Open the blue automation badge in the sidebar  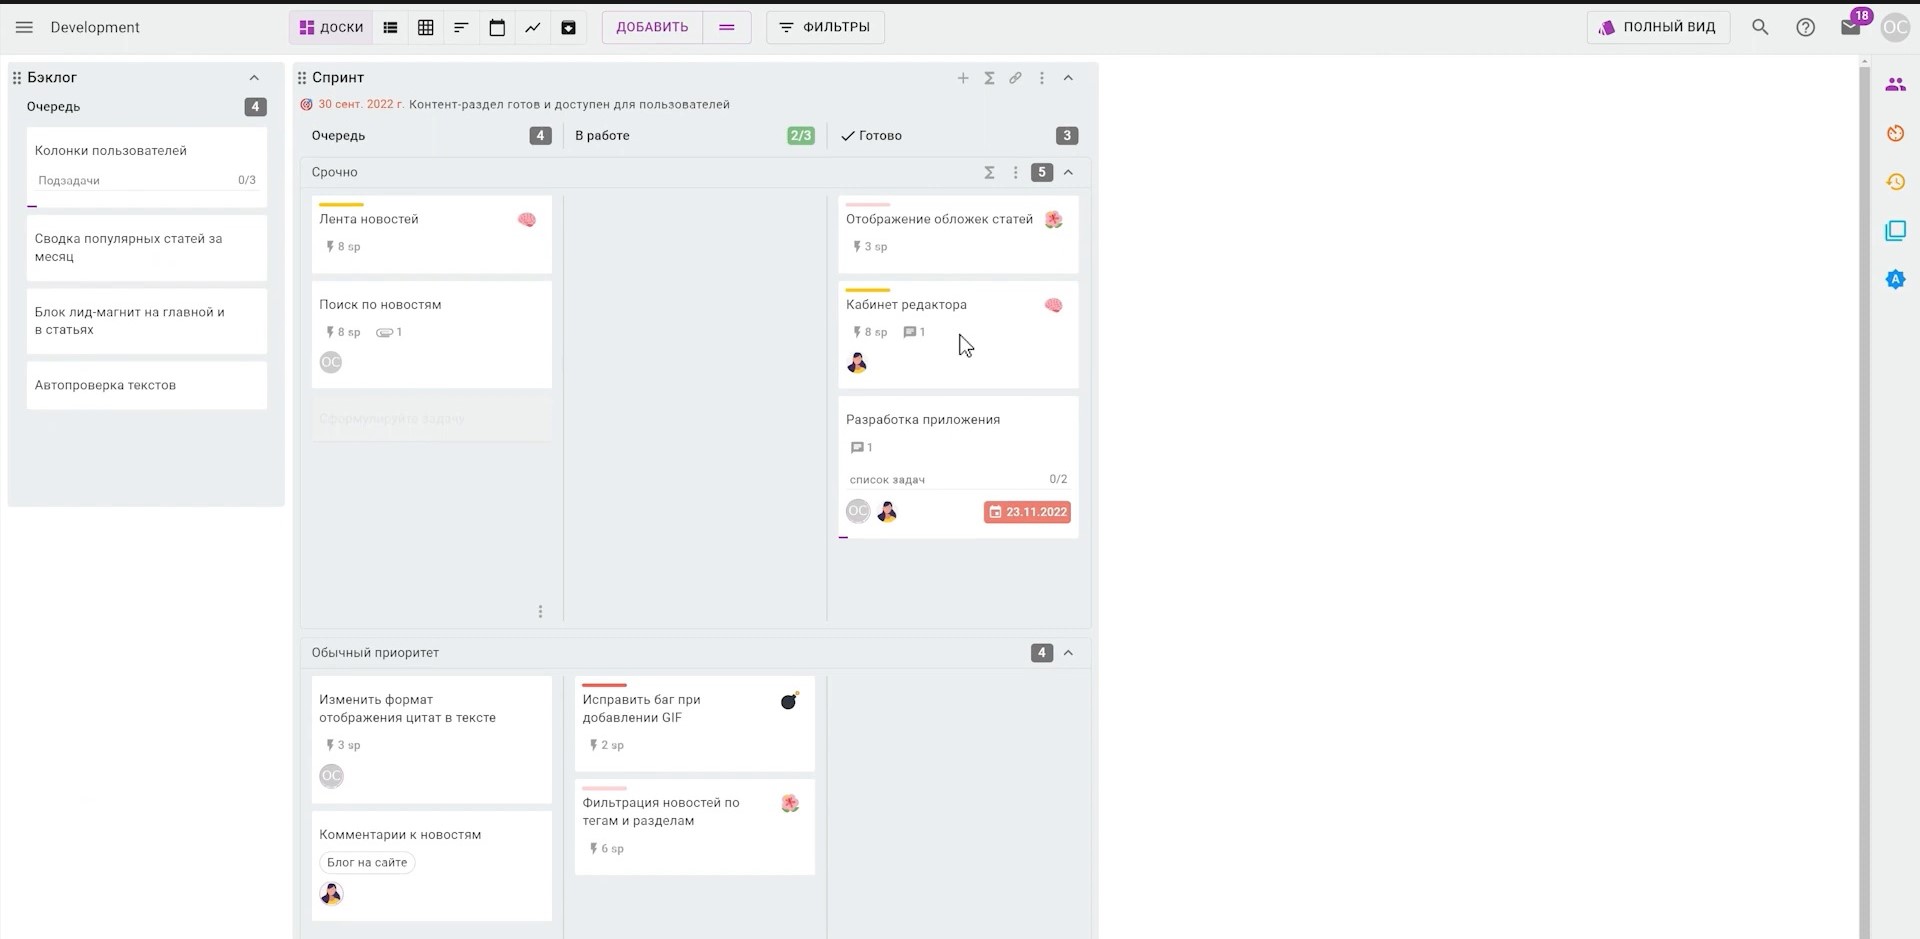[x=1895, y=280]
